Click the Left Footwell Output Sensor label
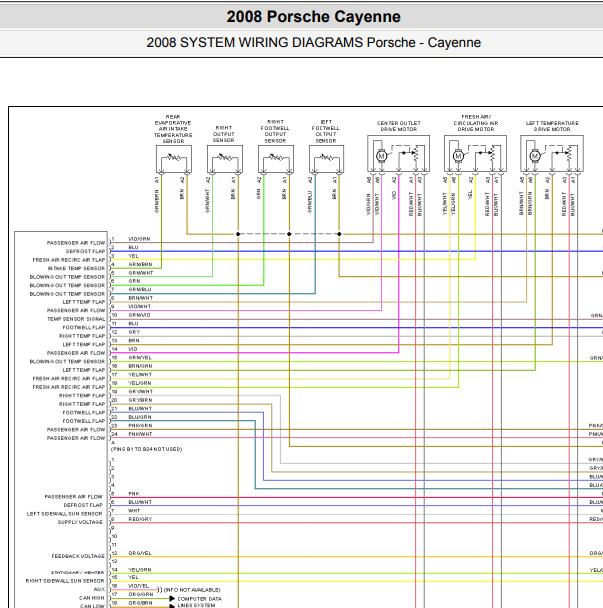This screenshot has width=603, height=608. 326,131
